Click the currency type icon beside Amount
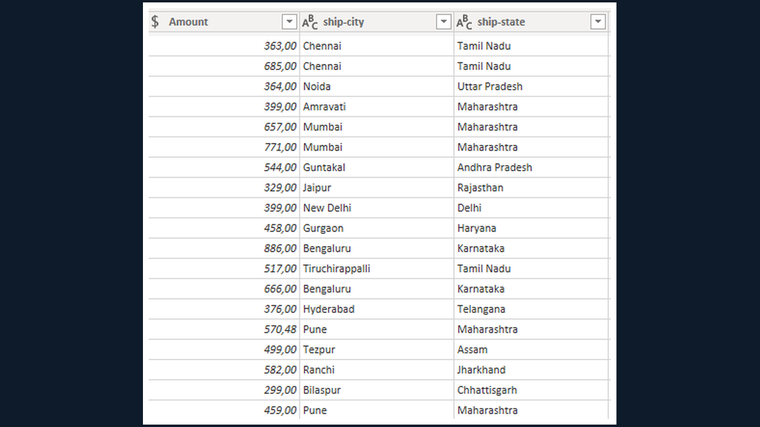 [155, 22]
